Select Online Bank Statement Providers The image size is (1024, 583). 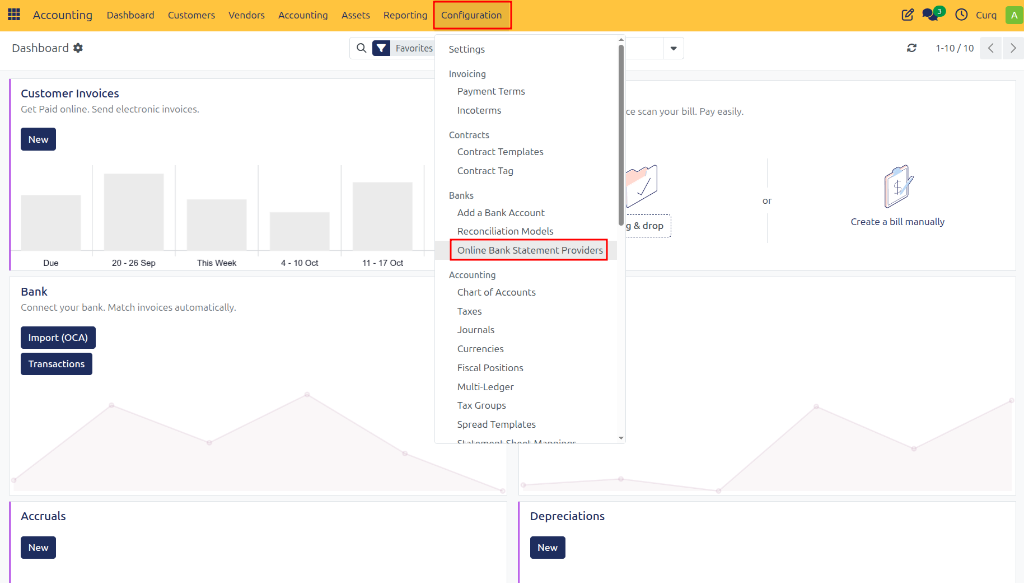(x=530, y=250)
